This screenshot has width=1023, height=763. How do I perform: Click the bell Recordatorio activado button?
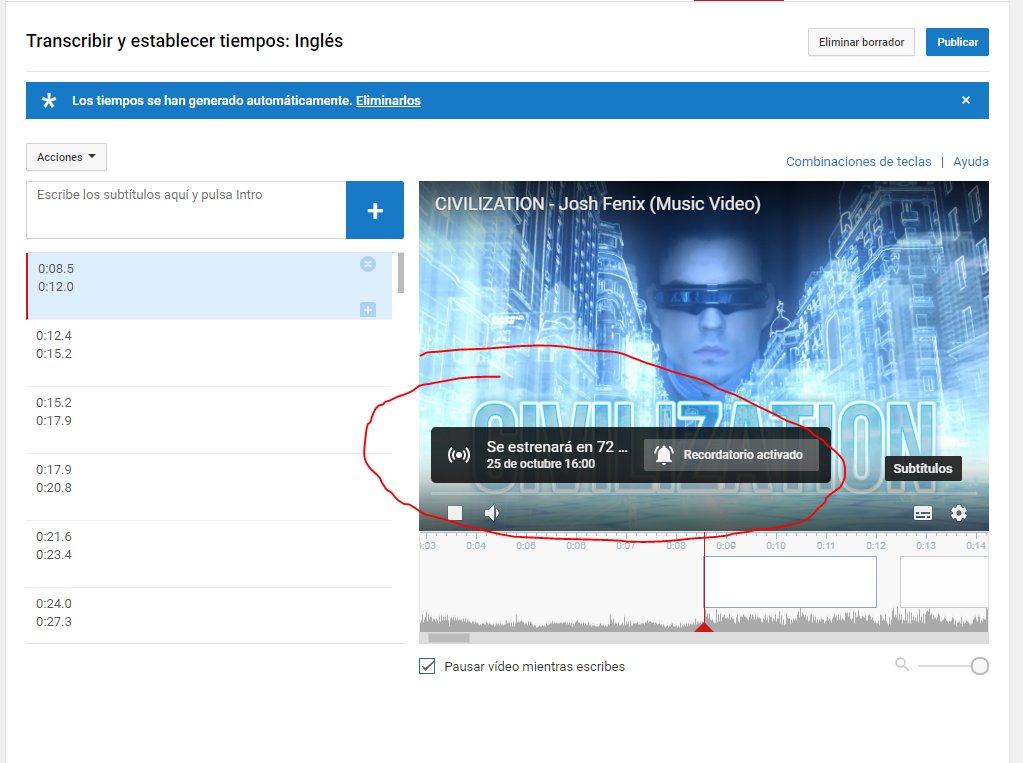point(731,455)
